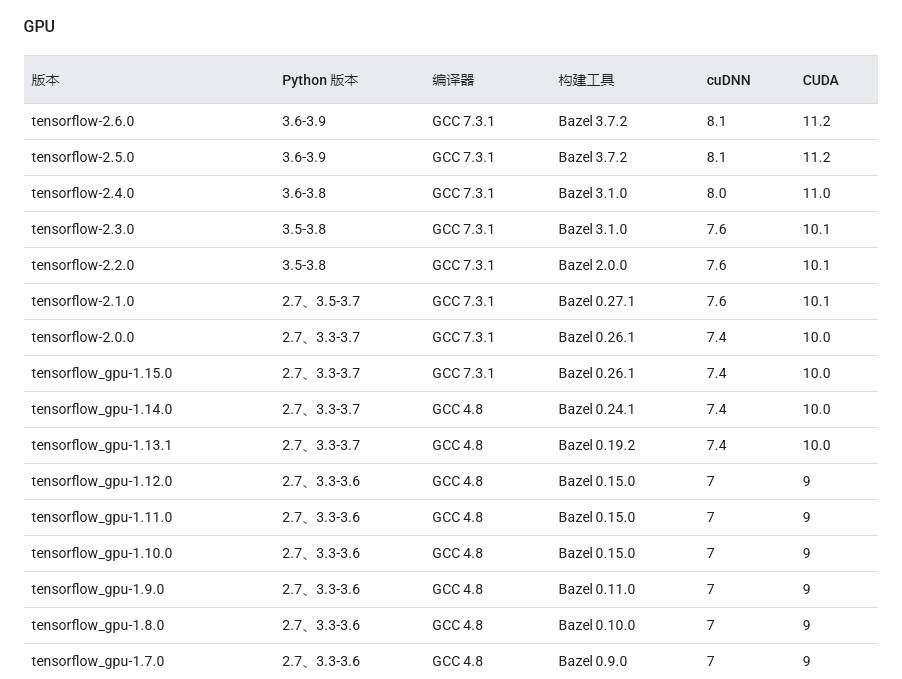Click CUDA 11.2 in tensorflow-2.5.0 row

(x=816, y=157)
